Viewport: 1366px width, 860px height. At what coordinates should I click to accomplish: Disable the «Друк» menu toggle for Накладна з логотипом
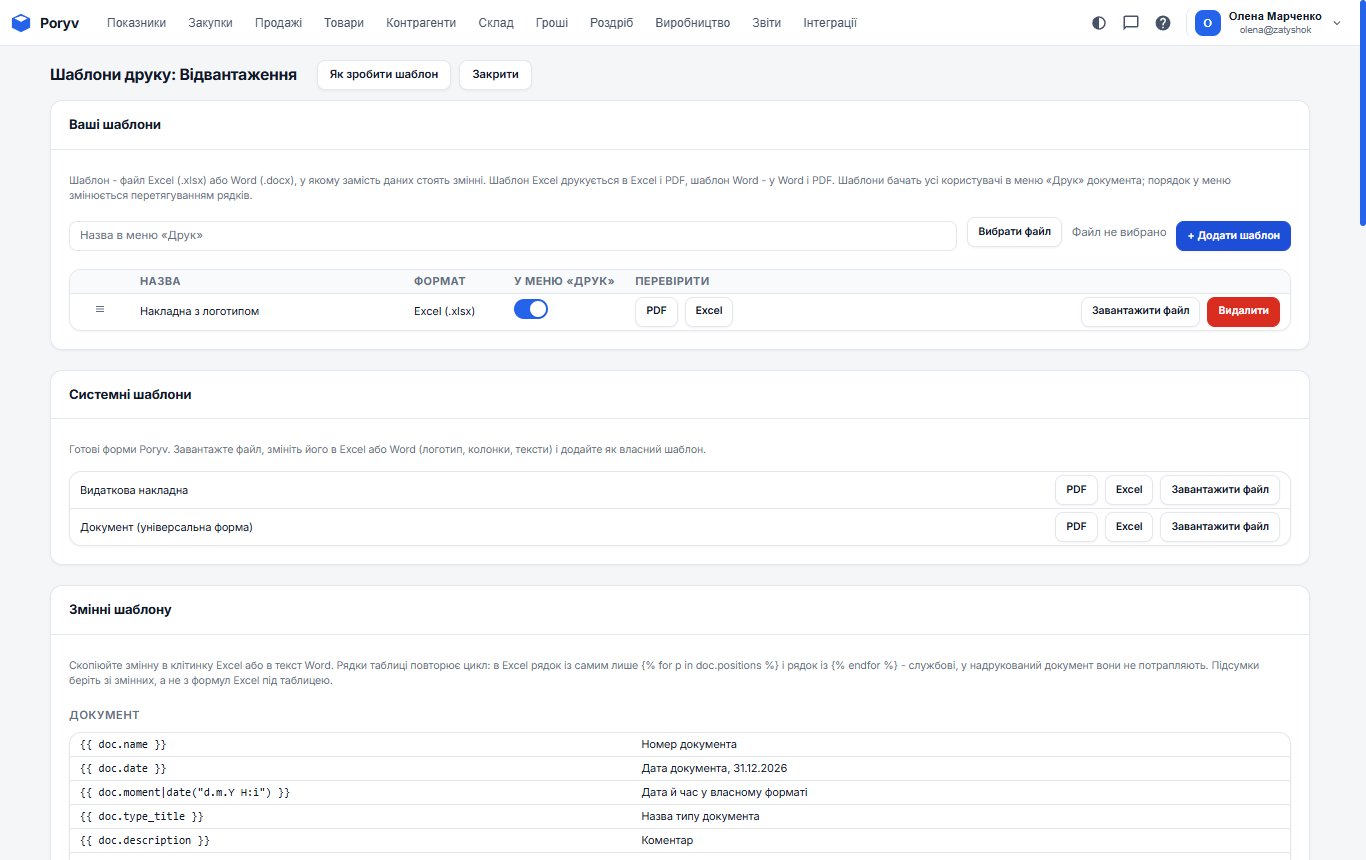coord(531,310)
